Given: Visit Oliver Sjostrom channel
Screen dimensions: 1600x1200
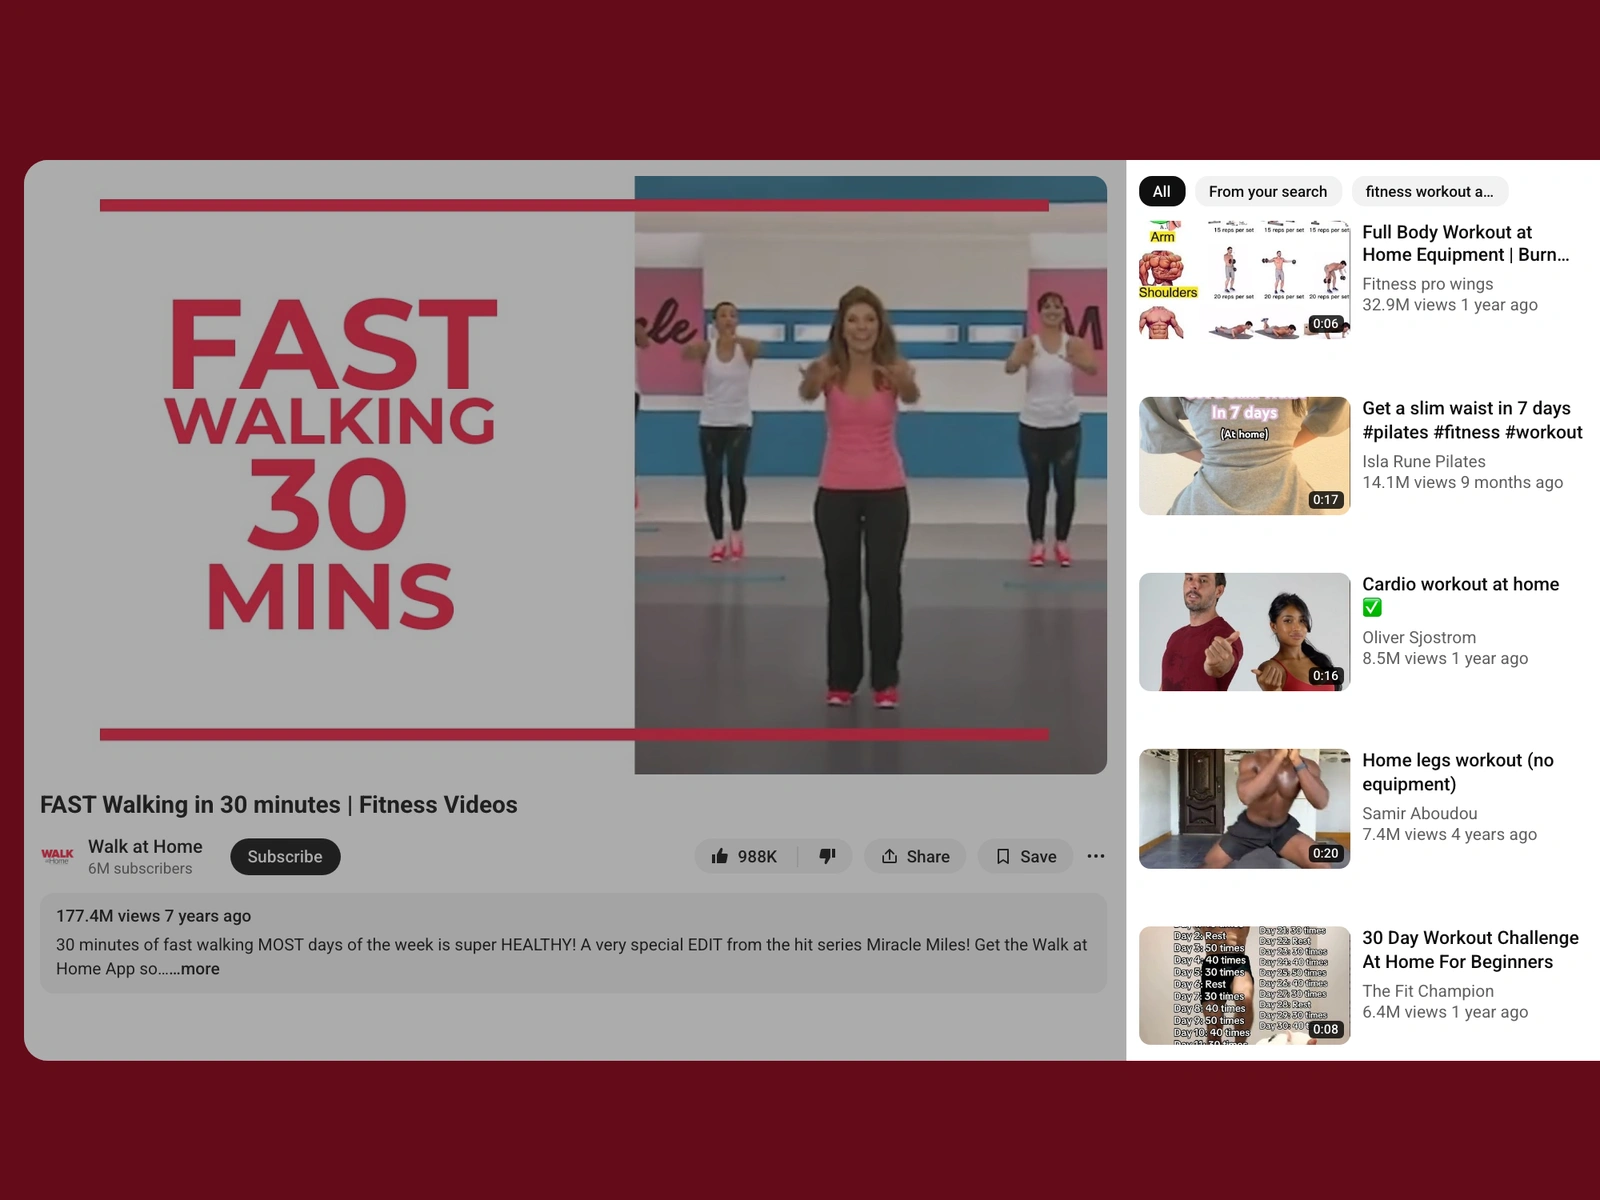Looking at the screenshot, I should click(1419, 637).
